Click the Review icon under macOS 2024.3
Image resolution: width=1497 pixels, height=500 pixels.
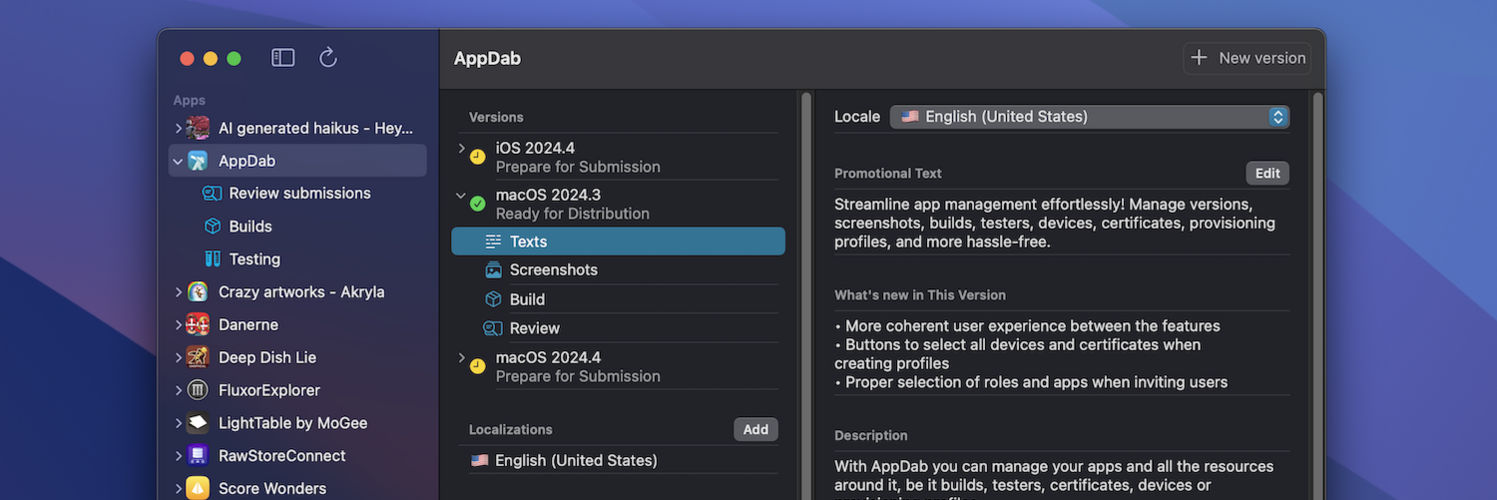coord(493,328)
